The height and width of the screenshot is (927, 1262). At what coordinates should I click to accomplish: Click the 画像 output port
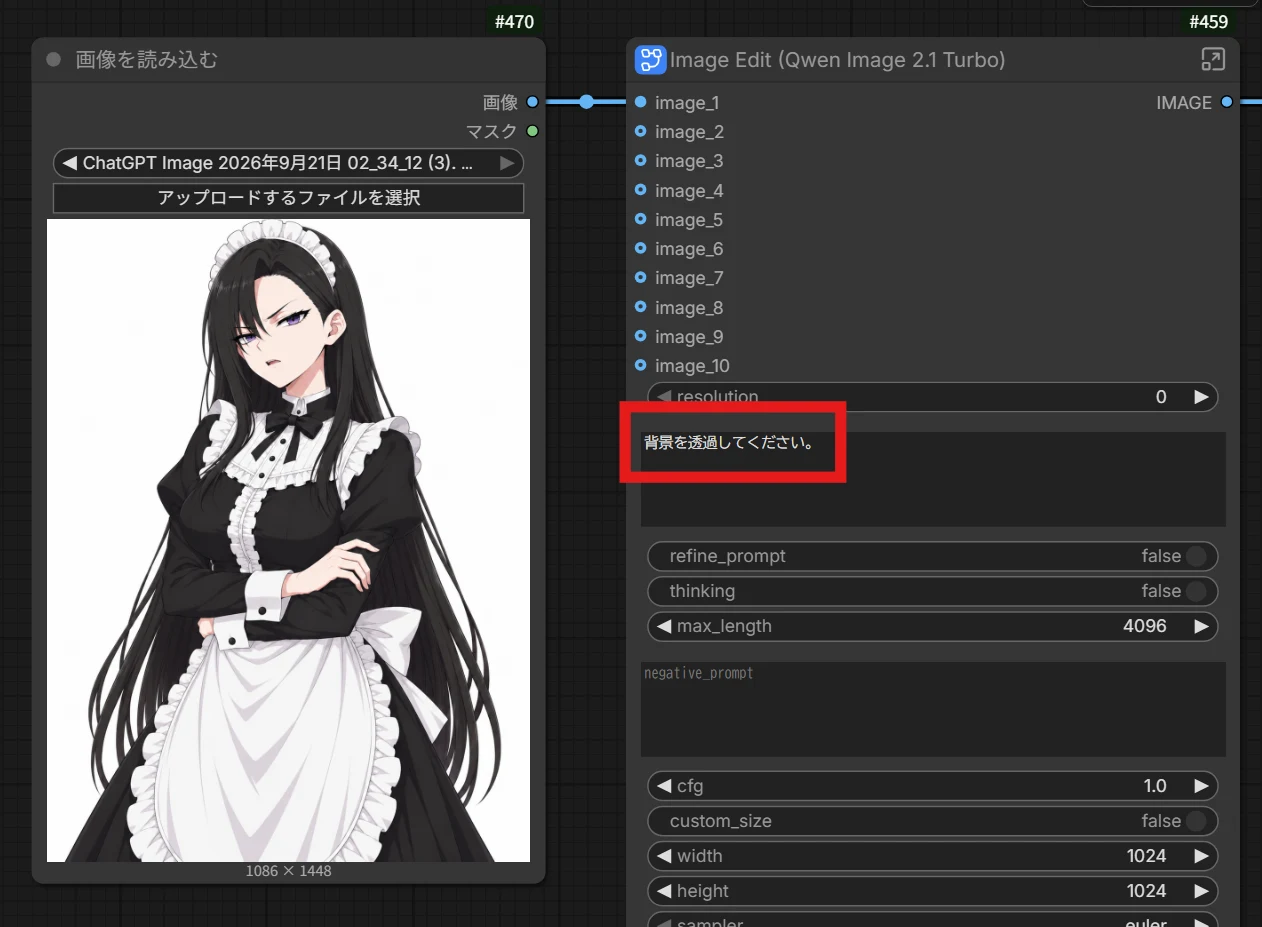pyautogui.click(x=532, y=102)
